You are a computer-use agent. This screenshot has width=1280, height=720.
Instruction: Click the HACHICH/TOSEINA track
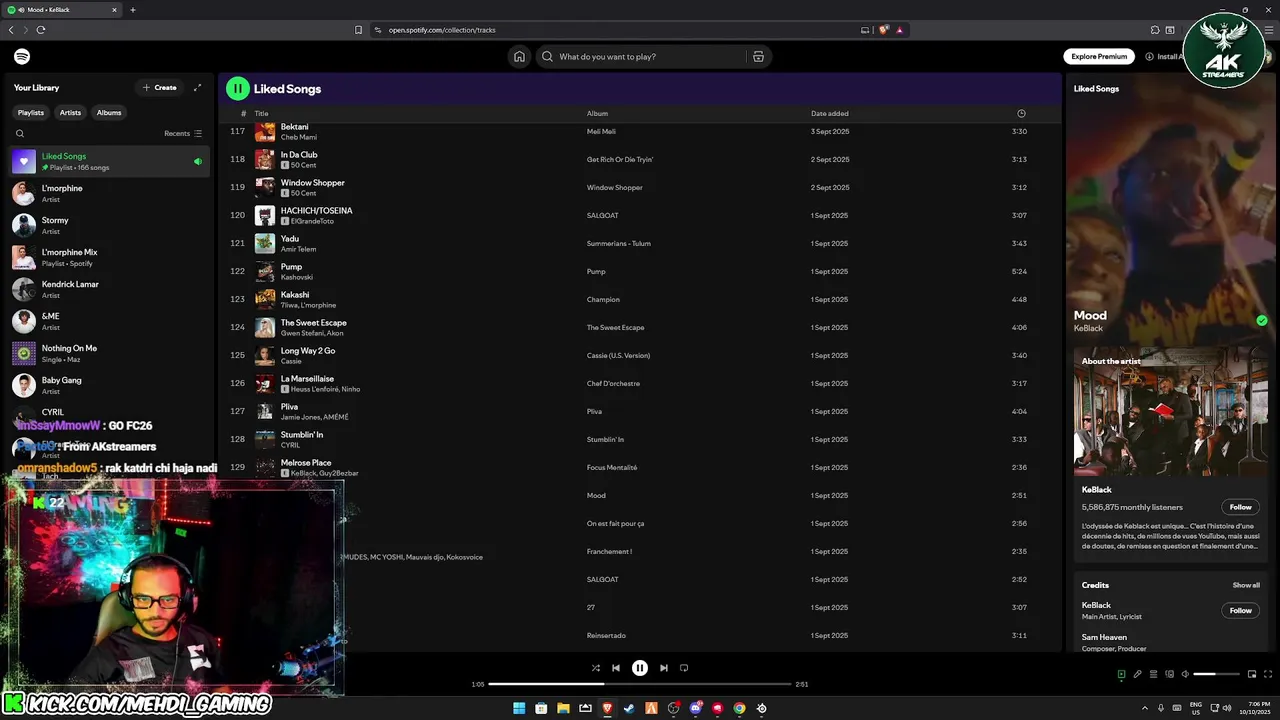pos(316,211)
